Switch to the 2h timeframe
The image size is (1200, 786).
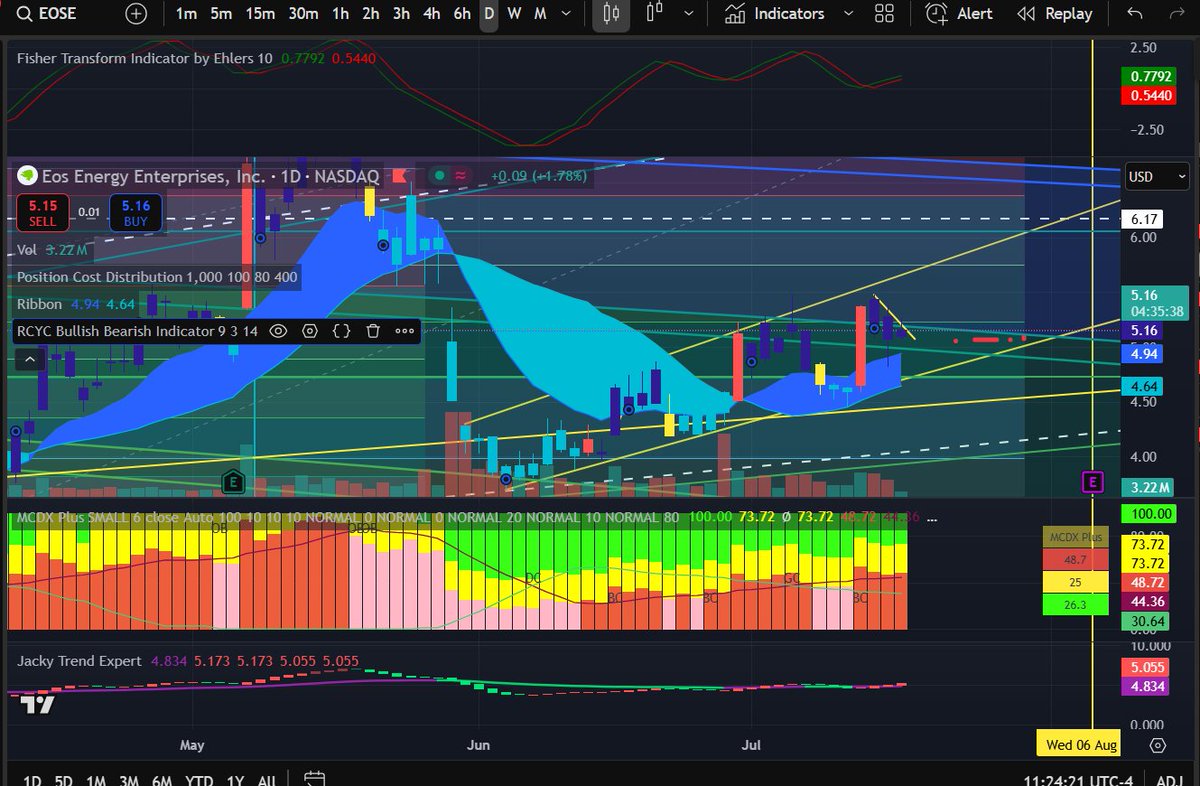click(x=371, y=14)
